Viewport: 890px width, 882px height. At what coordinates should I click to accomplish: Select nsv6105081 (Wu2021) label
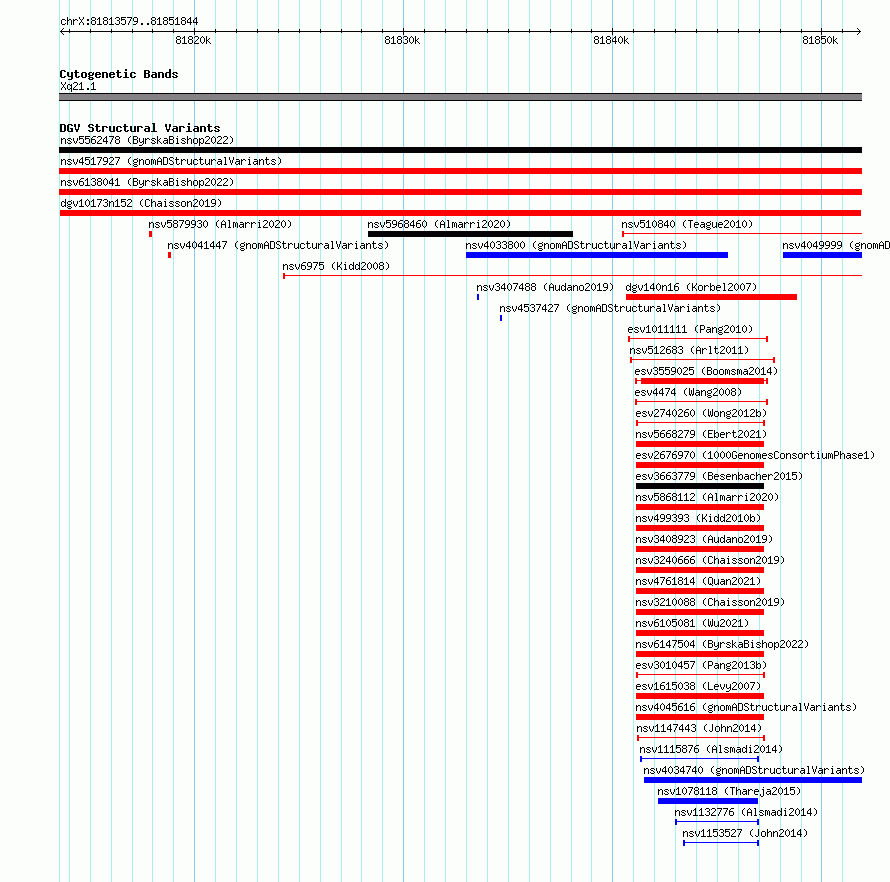pos(692,623)
